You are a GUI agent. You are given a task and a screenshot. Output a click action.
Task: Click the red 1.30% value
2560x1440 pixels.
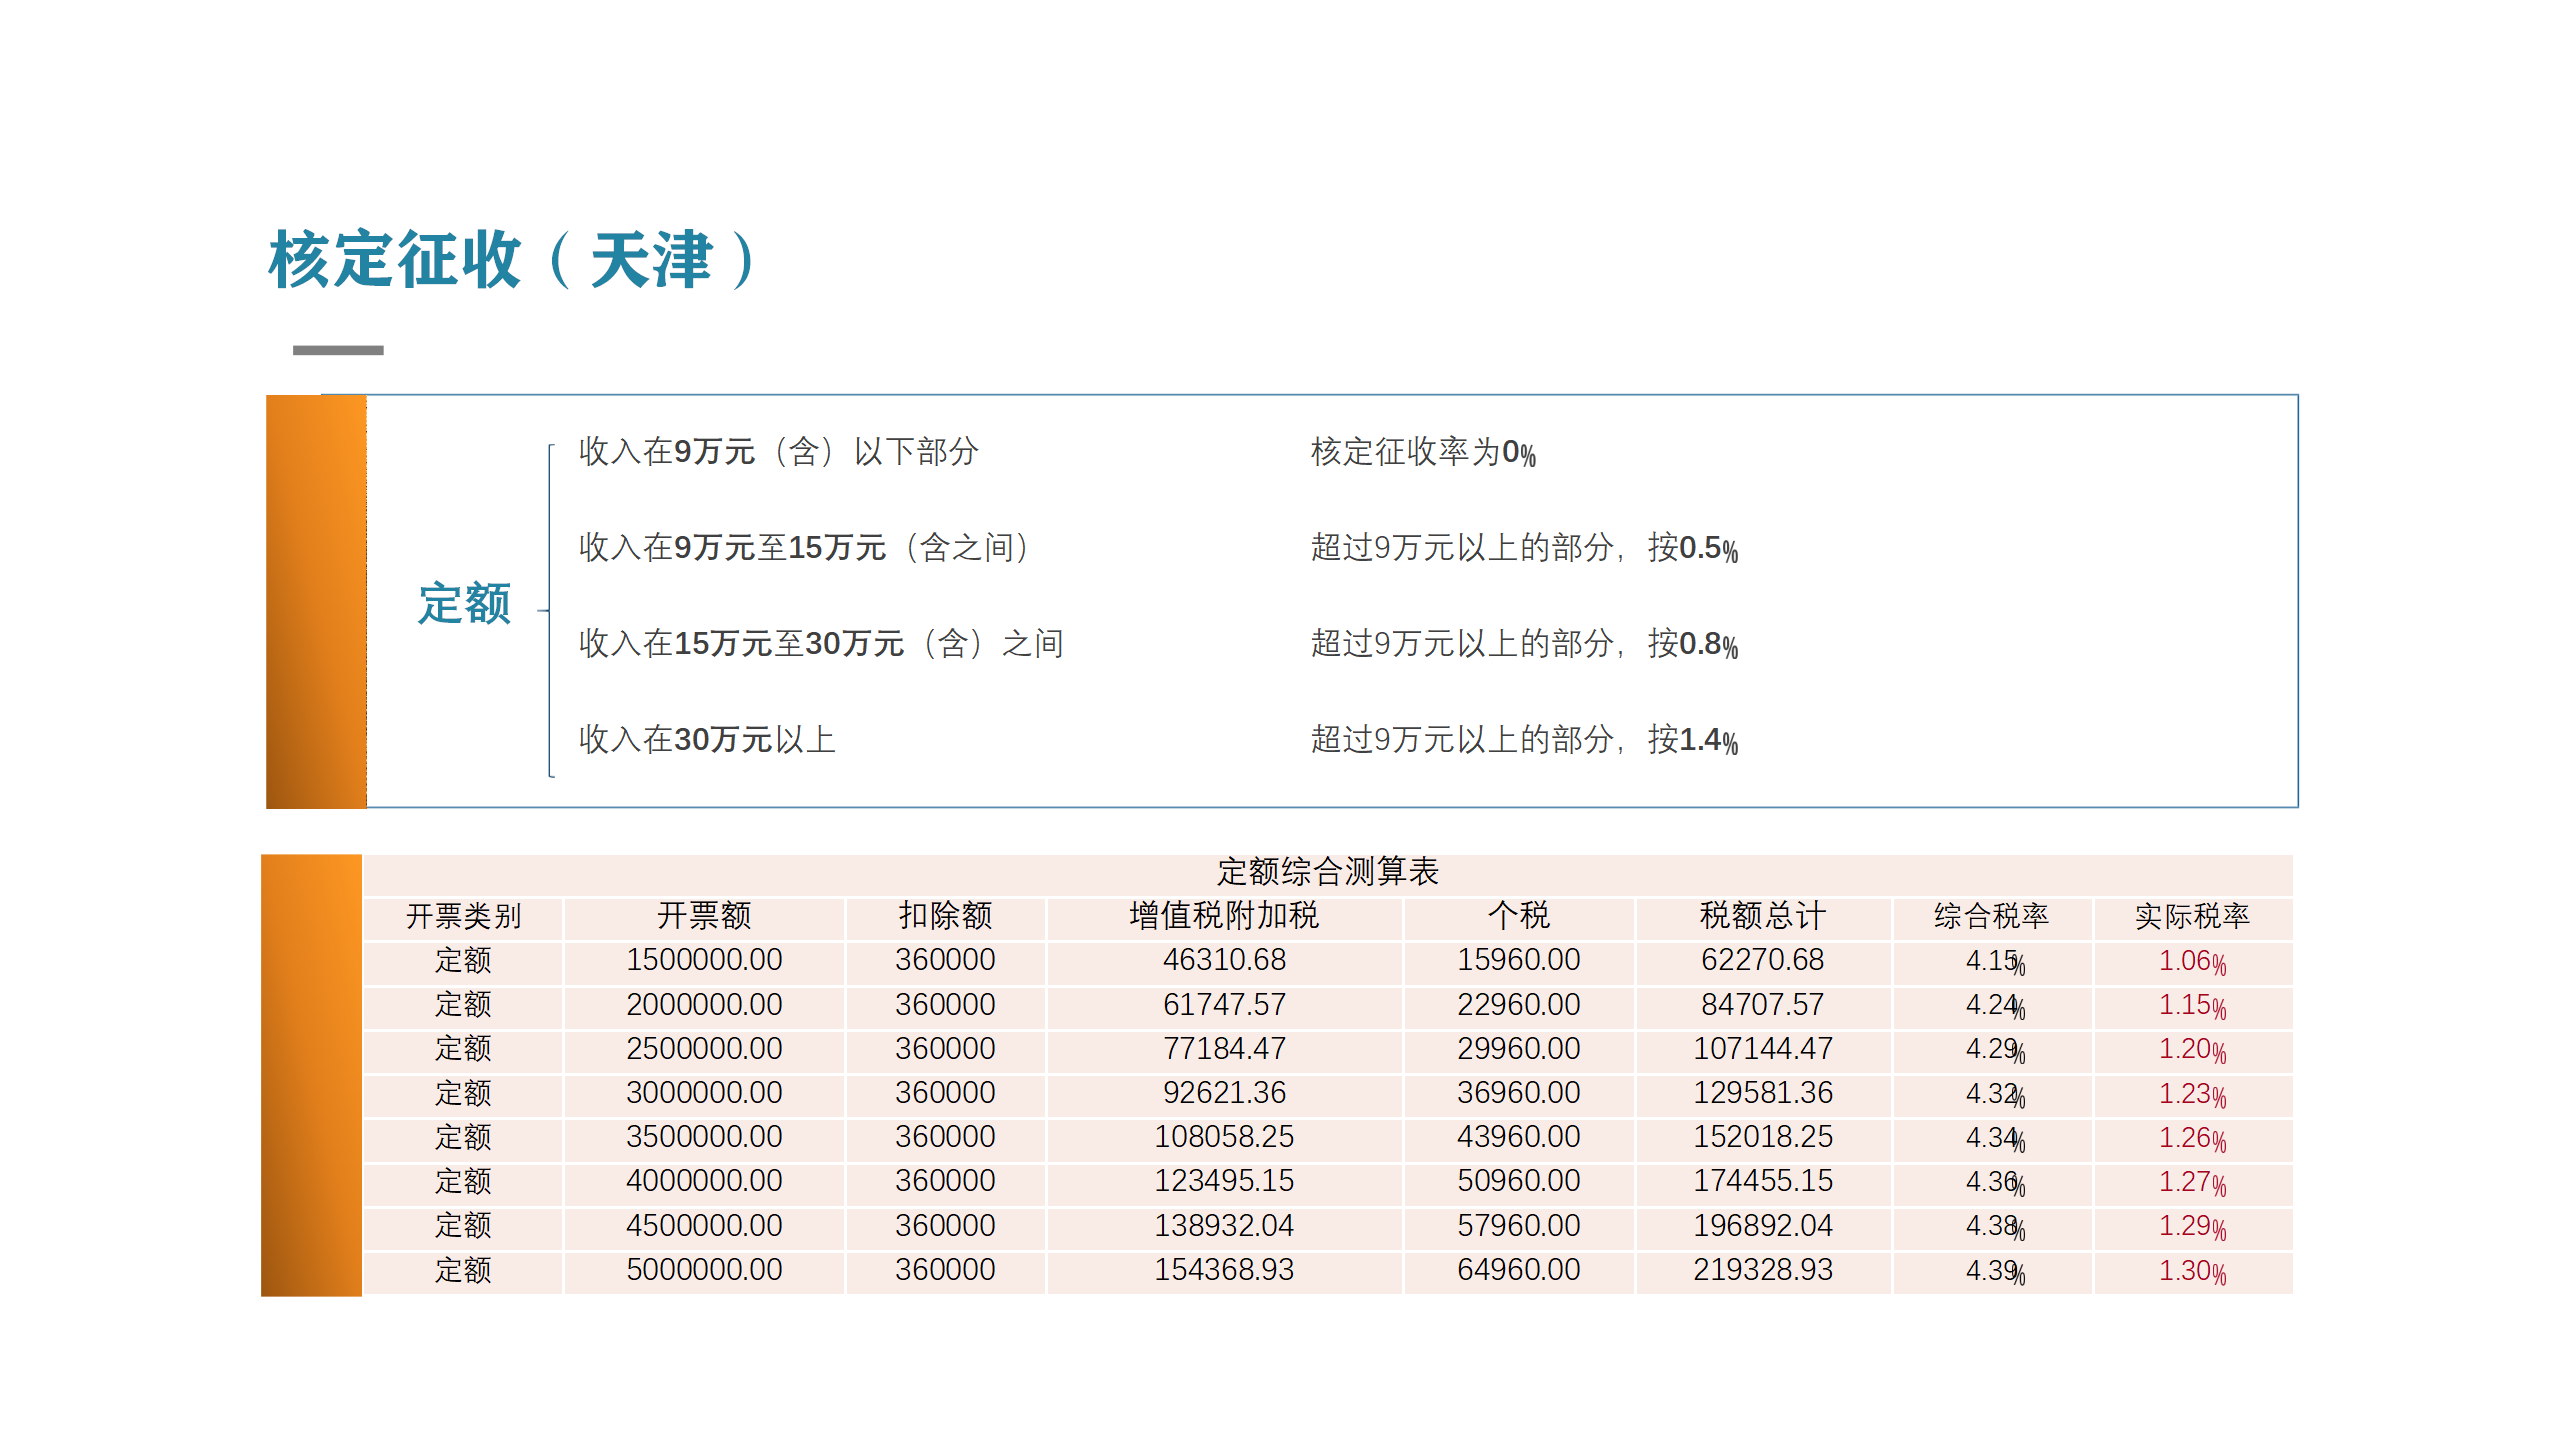tap(2191, 1271)
